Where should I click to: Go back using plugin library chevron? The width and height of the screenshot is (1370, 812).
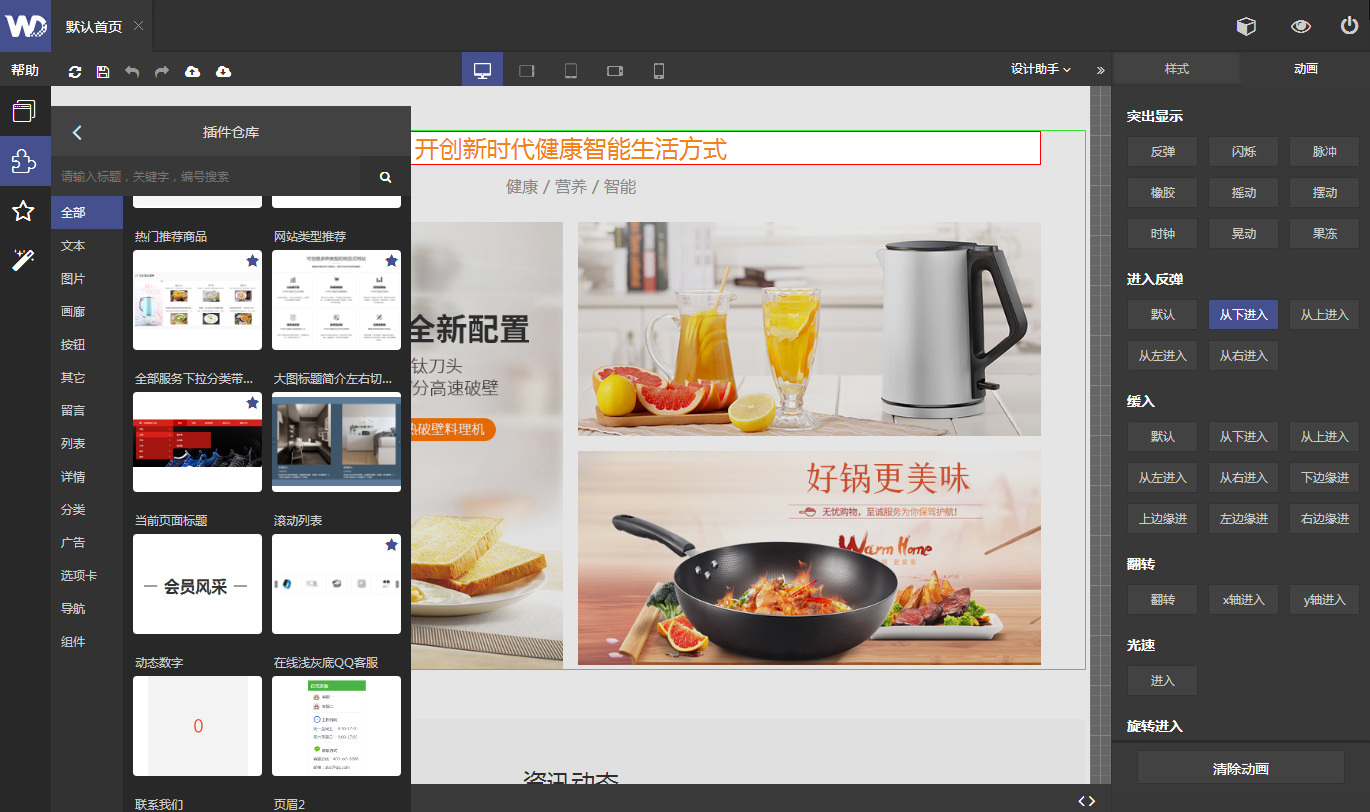[77, 132]
